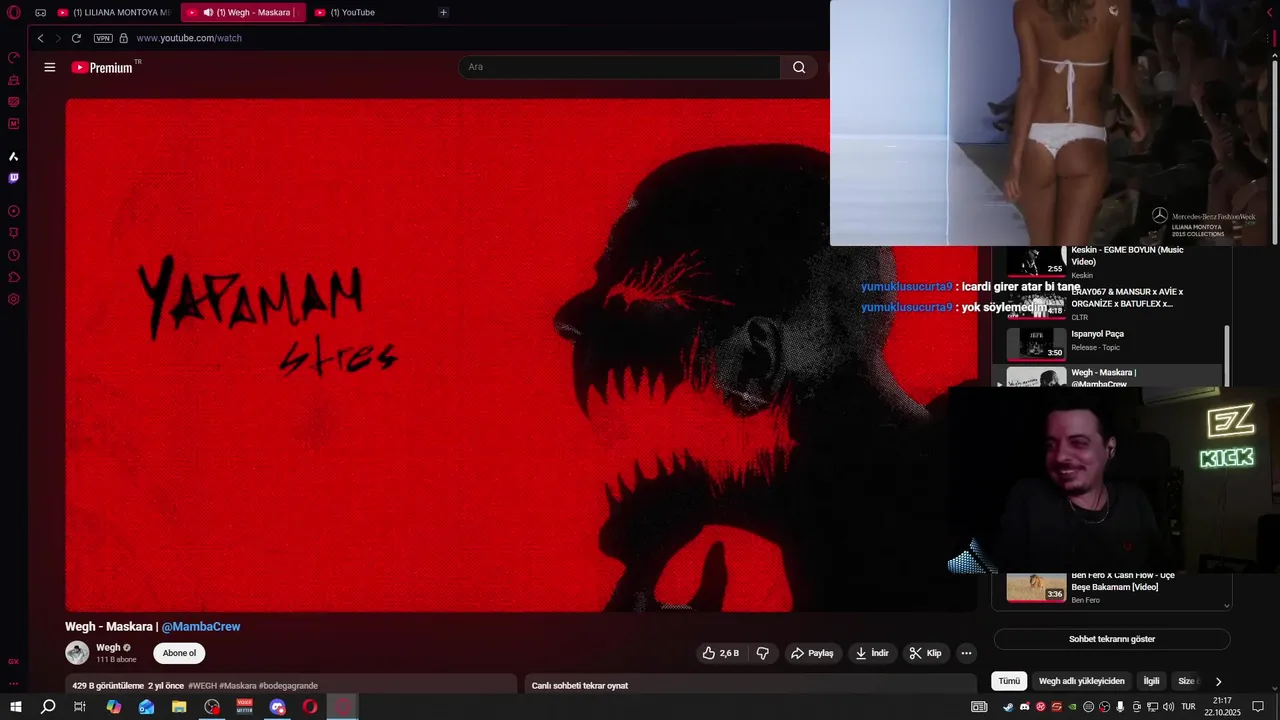This screenshot has height=720, width=1280.
Task: Open the History clock icon in sidebar
Action: tap(14, 255)
